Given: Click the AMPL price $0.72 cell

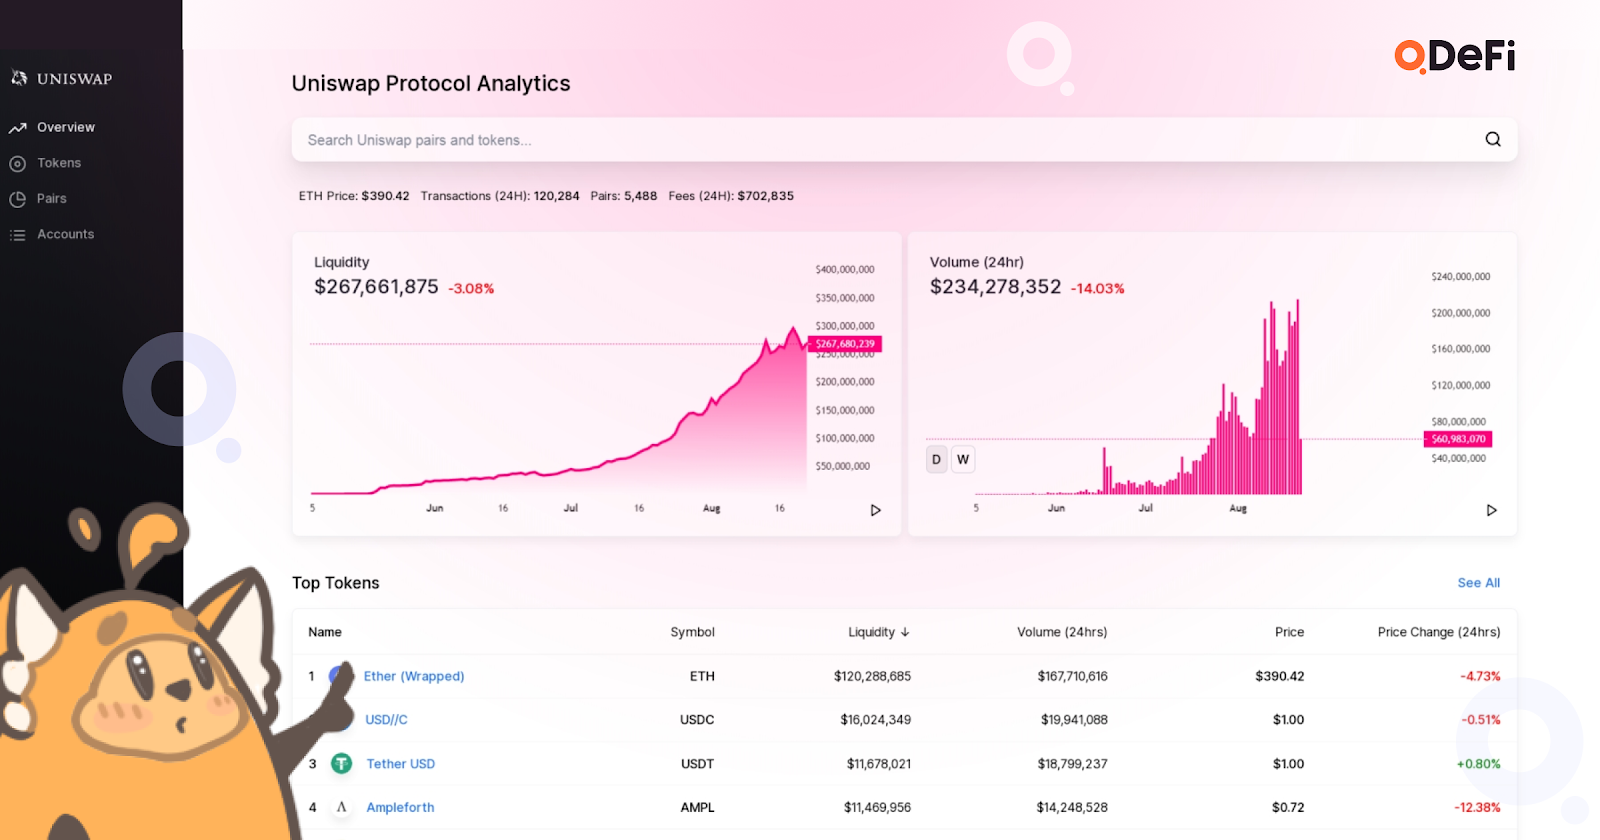Looking at the screenshot, I should [1288, 807].
